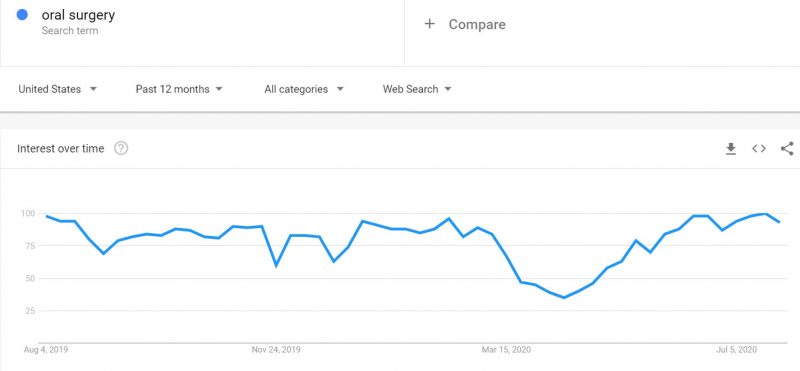Change the Web Search type dropdown
800x371 pixels.
tap(417, 89)
